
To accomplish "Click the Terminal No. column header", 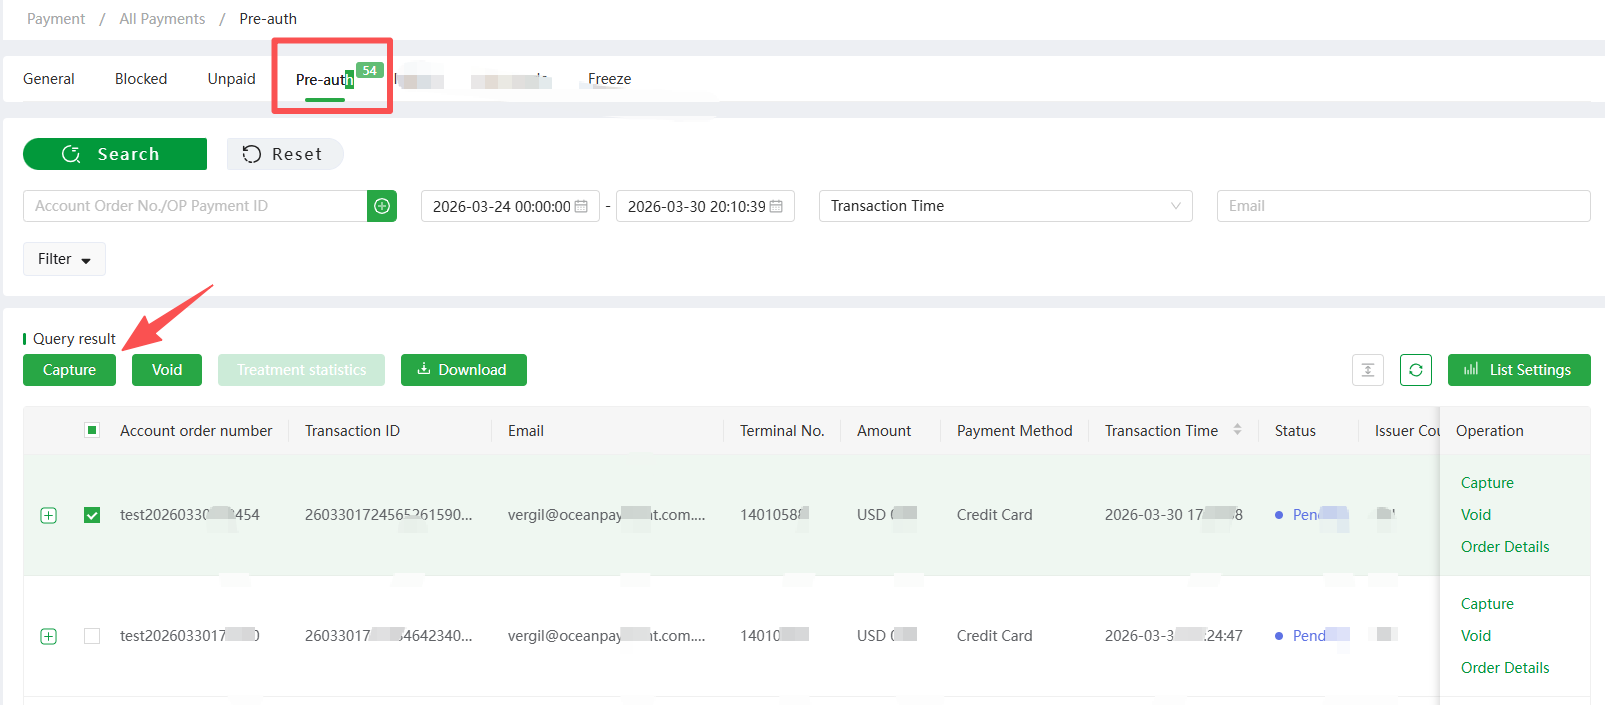I will click(782, 431).
